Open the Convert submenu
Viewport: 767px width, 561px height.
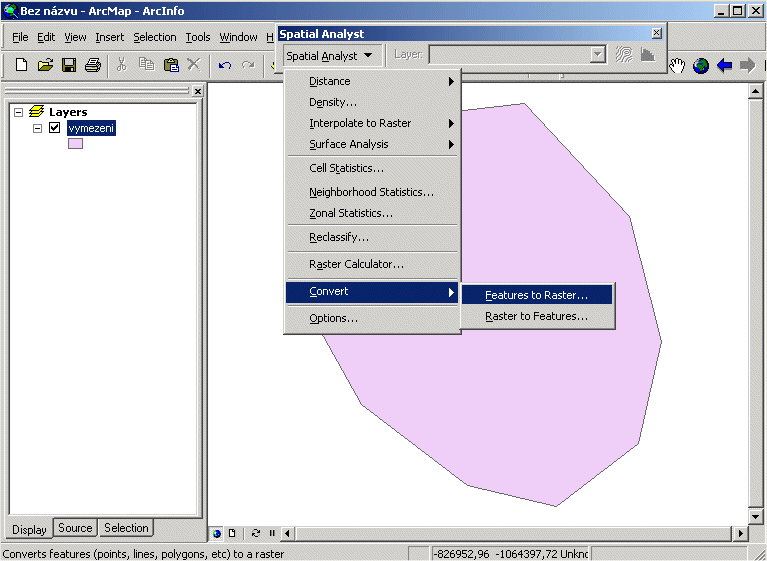tap(372, 292)
